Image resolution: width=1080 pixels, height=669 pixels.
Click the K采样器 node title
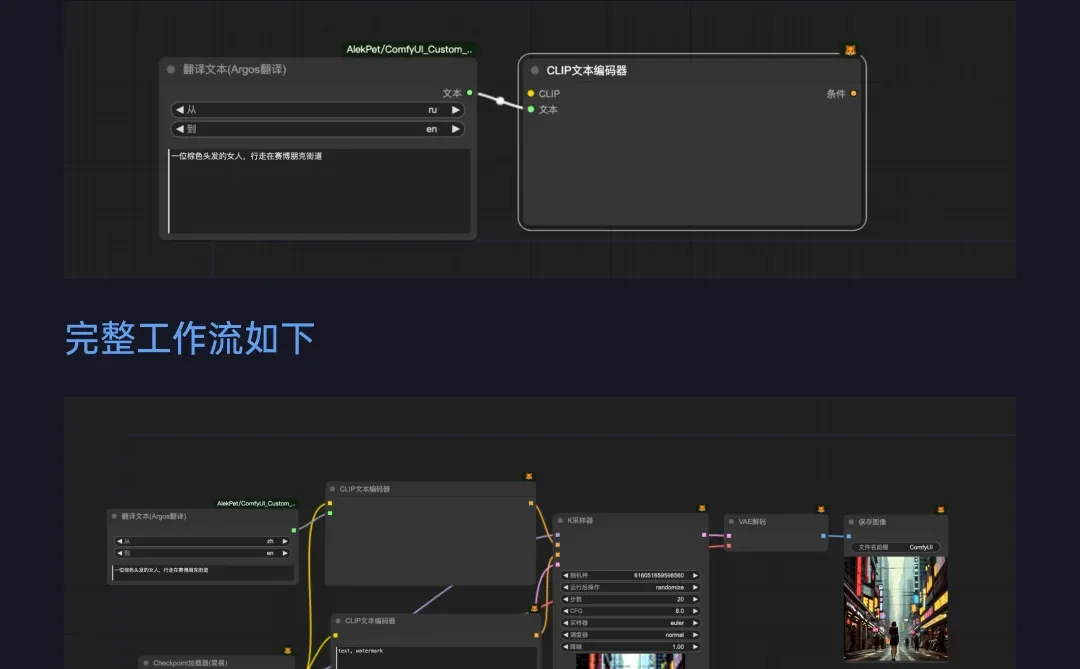click(x=580, y=520)
